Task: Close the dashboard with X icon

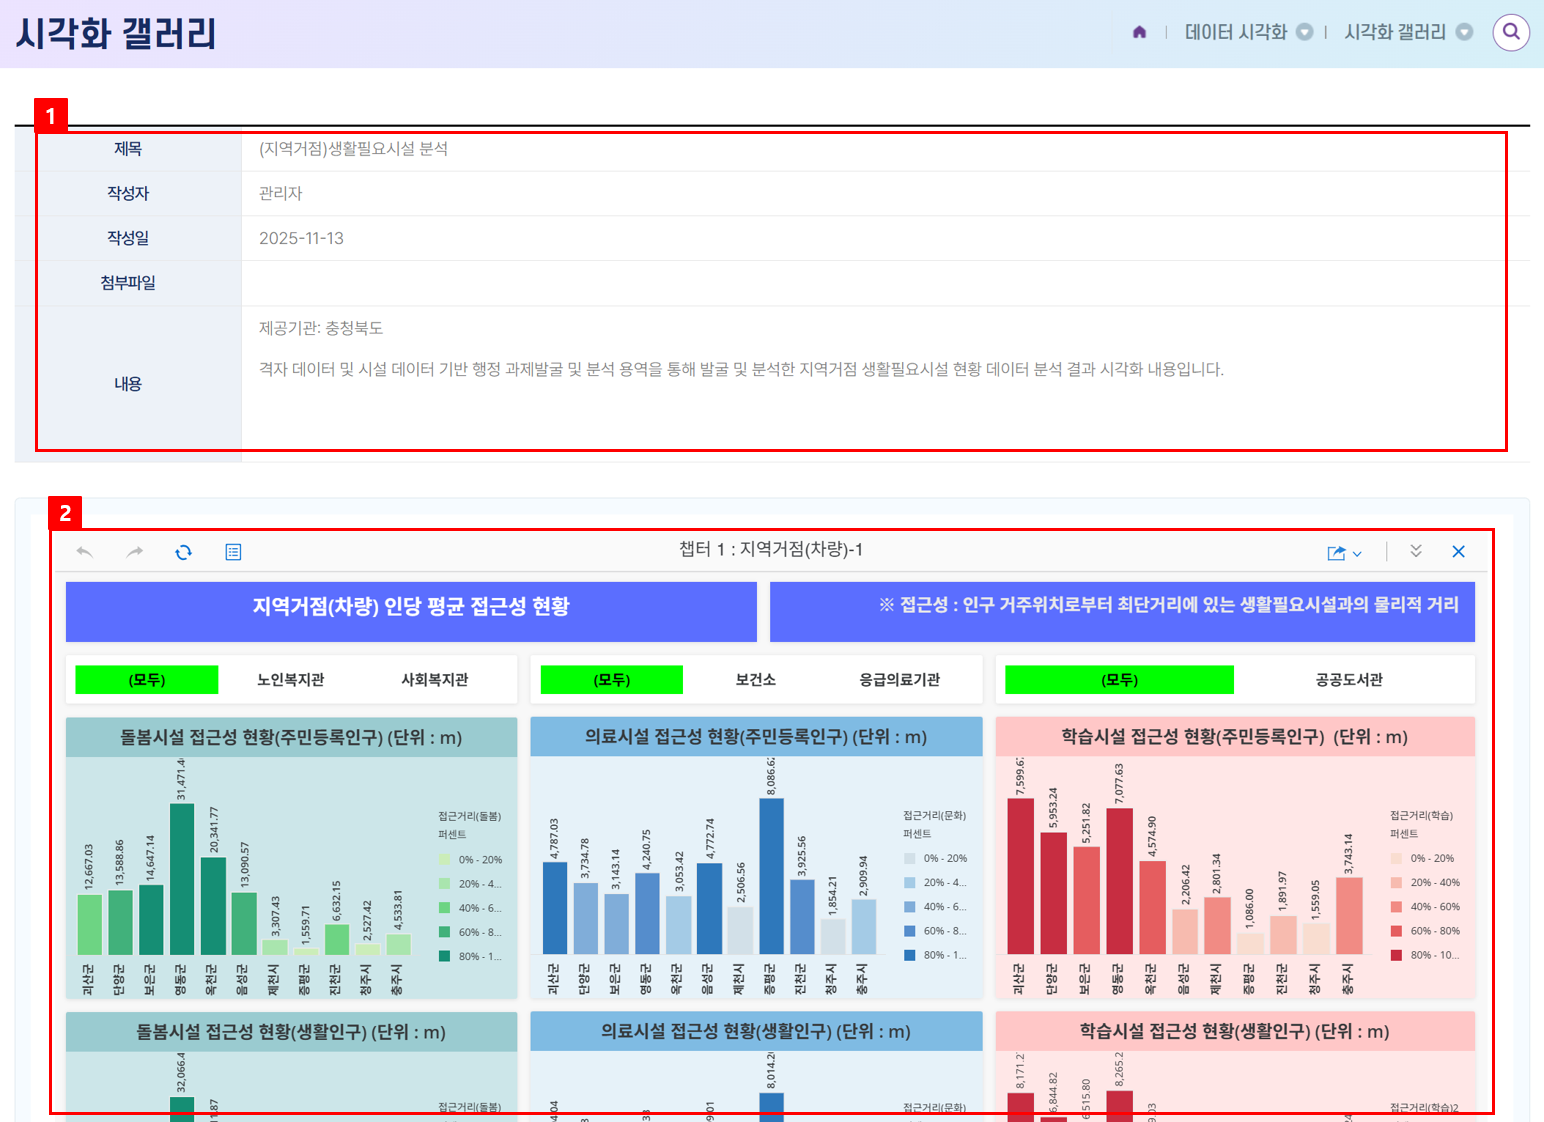Action: click(1458, 552)
